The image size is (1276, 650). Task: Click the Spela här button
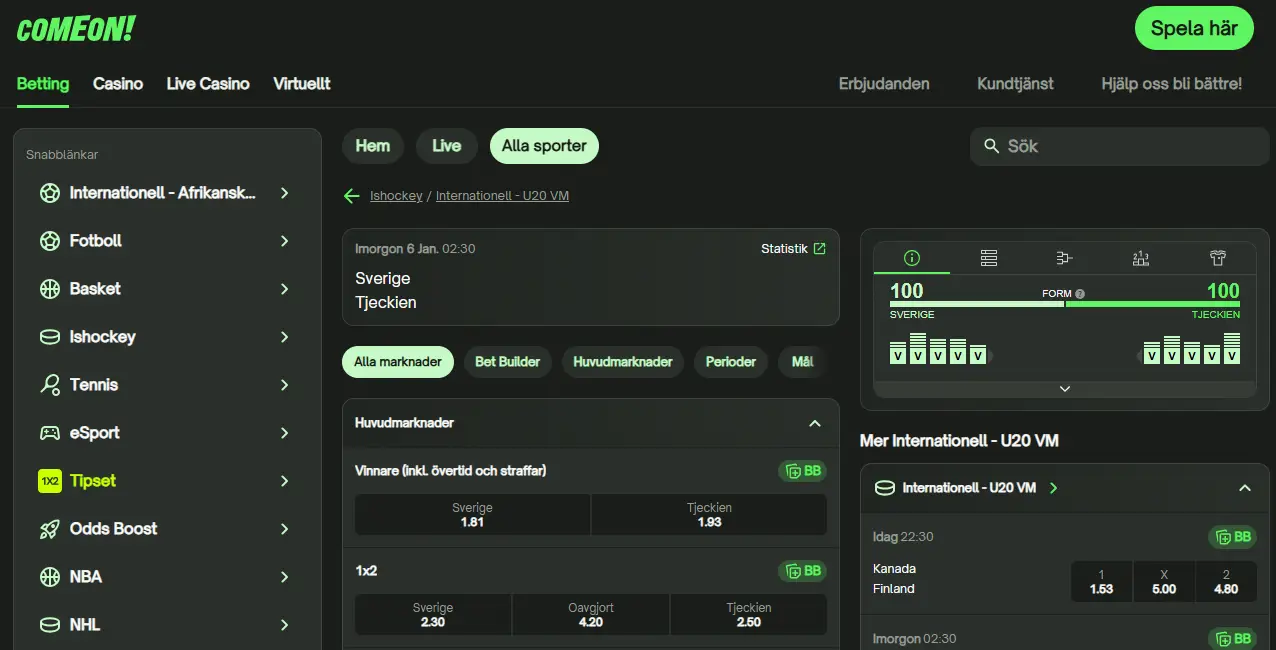pos(1194,28)
